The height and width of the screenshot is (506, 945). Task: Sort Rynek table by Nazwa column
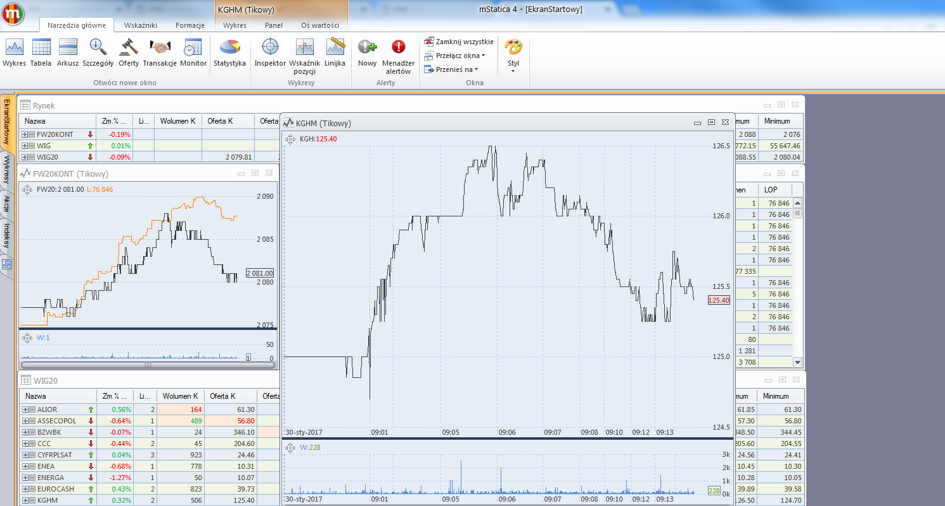[57, 121]
